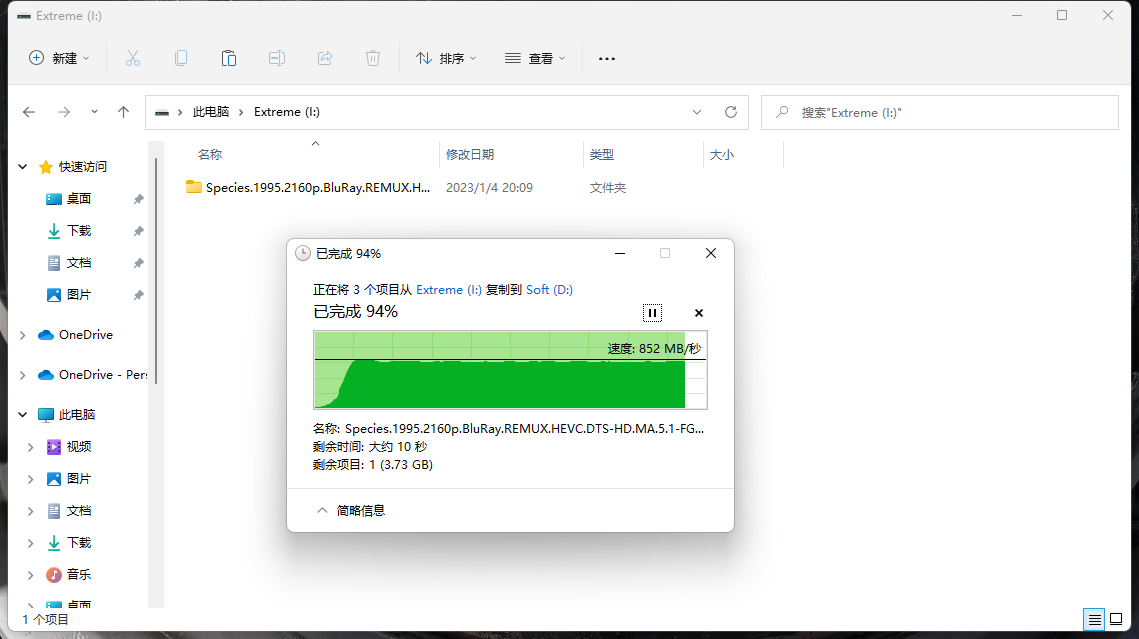The width and height of the screenshot is (1139, 639).
Task: Click the Copy icon in toolbar
Action: click(x=181, y=58)
